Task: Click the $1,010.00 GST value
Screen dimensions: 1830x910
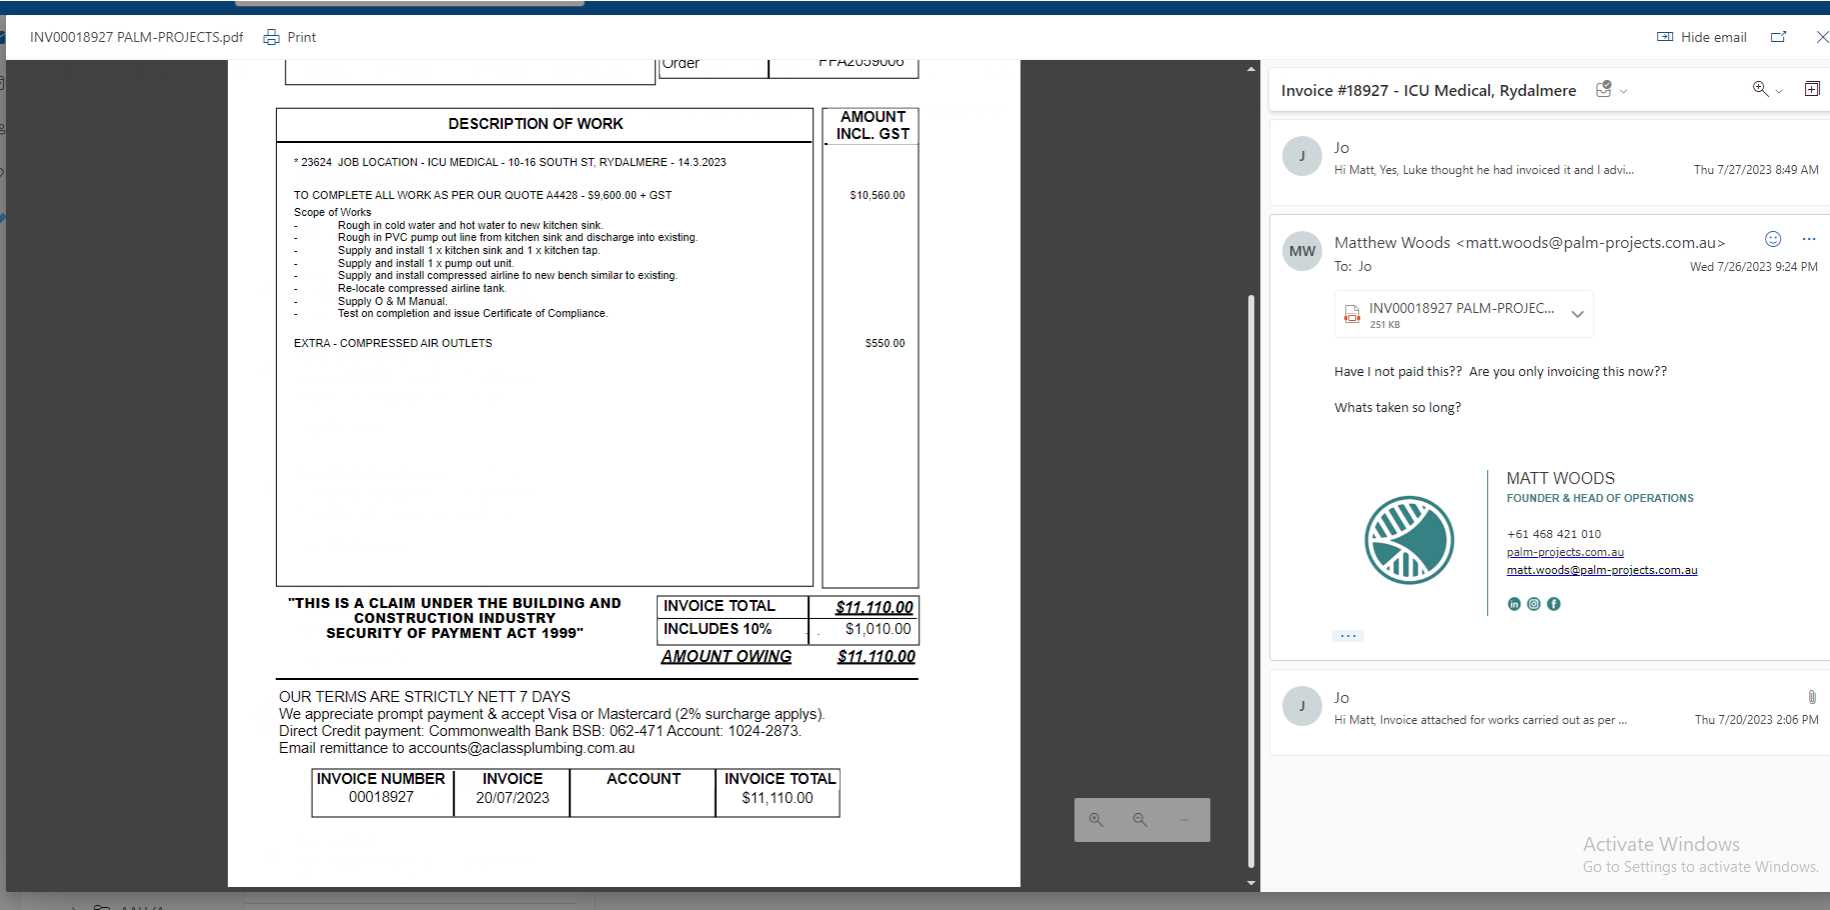Action: click(x=878, y=629)
